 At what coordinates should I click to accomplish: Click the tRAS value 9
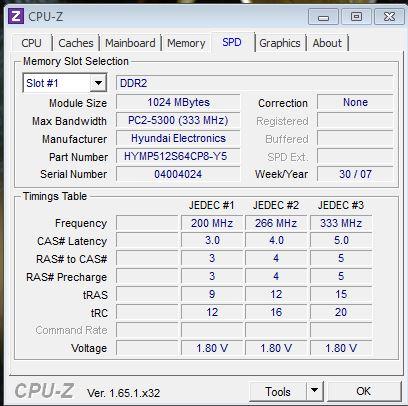point(212,294)
